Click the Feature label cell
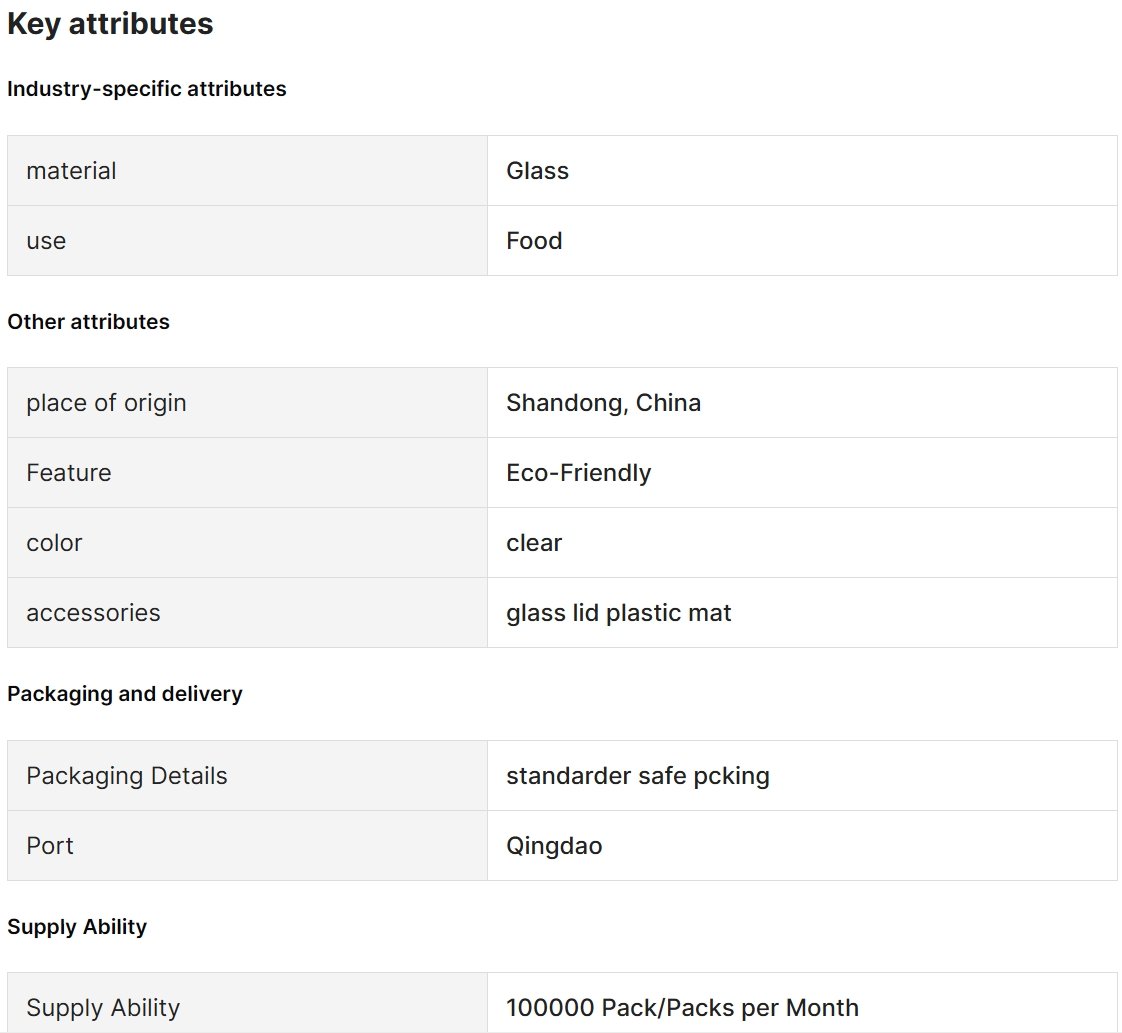1122x1033 pixels. coord(248,473)
